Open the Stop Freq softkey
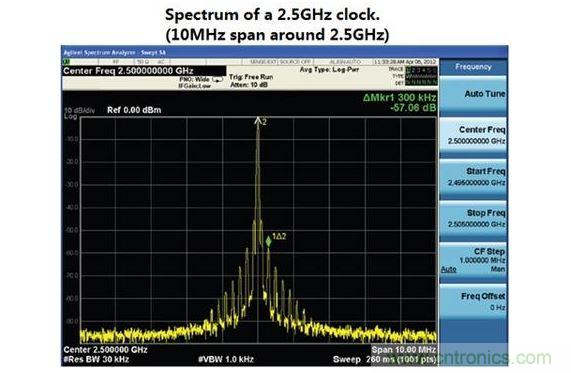Screen dimensions: 571x373 click(473, 219)
